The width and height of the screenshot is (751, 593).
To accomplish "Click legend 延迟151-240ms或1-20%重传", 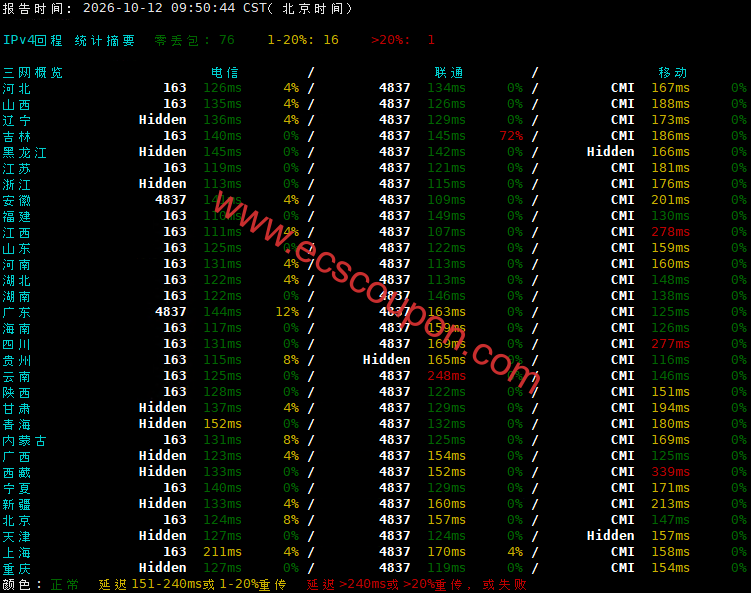I will (193, 585).
